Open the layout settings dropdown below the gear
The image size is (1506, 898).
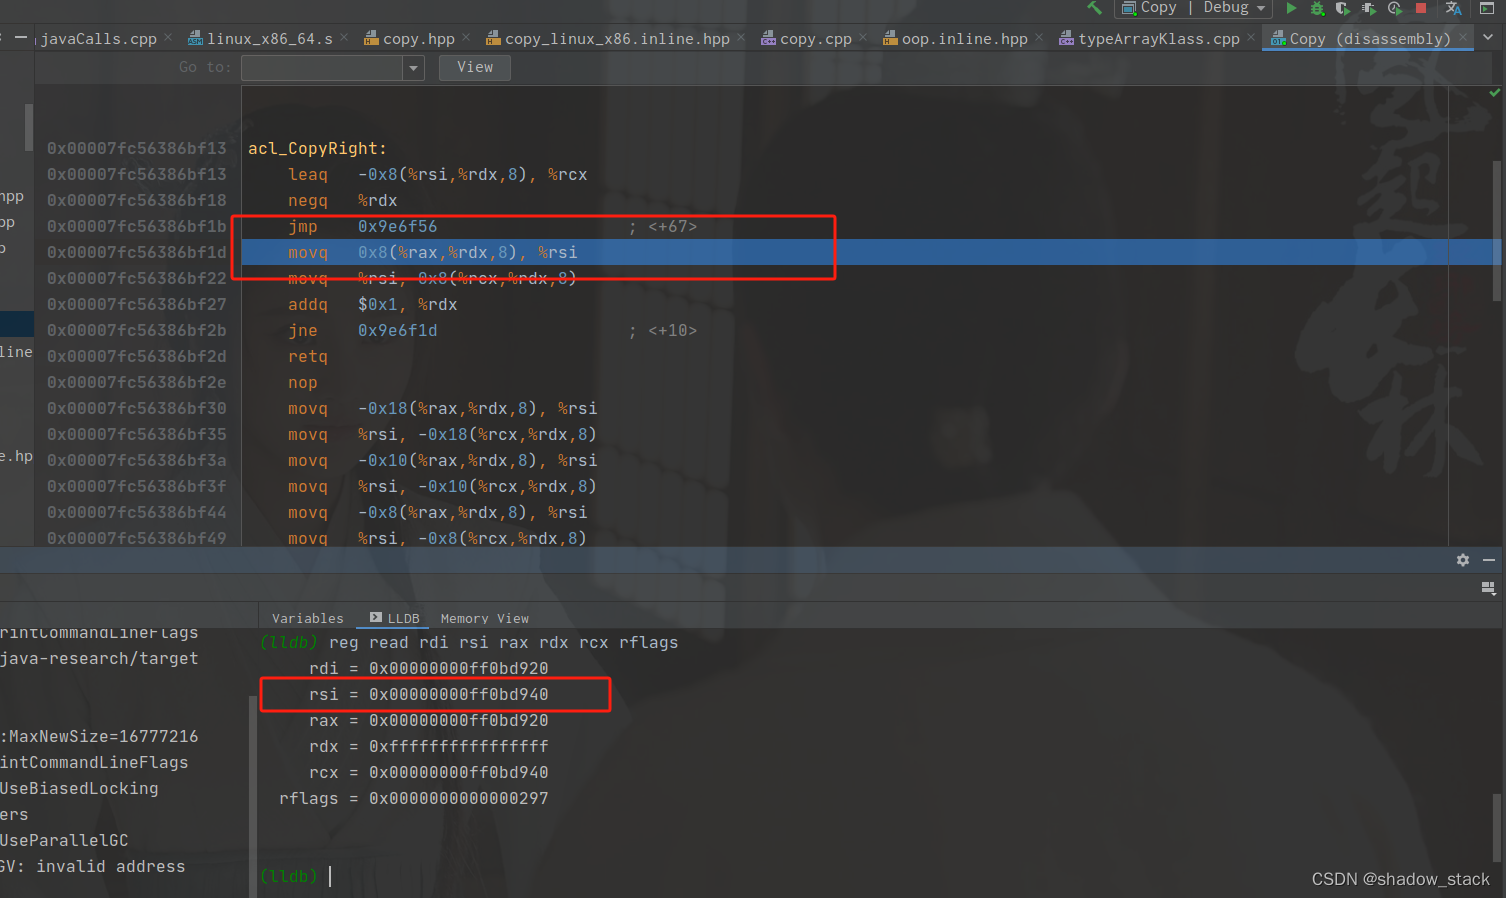[x=1488, y=589]
